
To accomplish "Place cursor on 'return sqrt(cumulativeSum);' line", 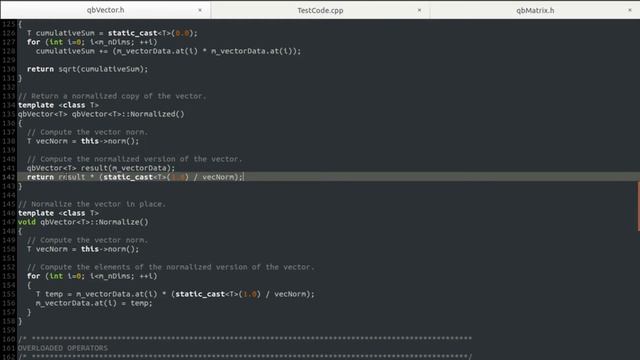I will click(x=87, y=69).
